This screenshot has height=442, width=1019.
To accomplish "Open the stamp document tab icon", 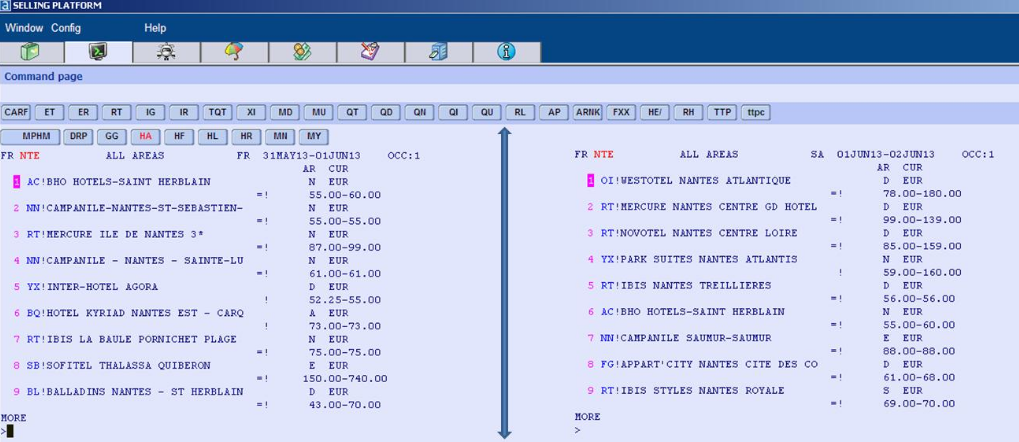I will tap(370, 52).
